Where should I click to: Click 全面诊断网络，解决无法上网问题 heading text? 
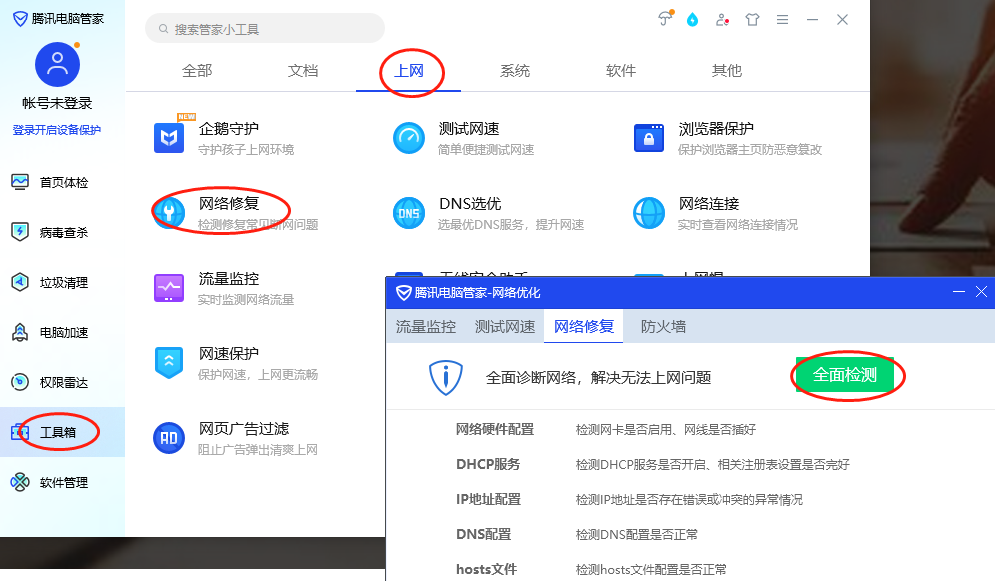coord(598,377)
